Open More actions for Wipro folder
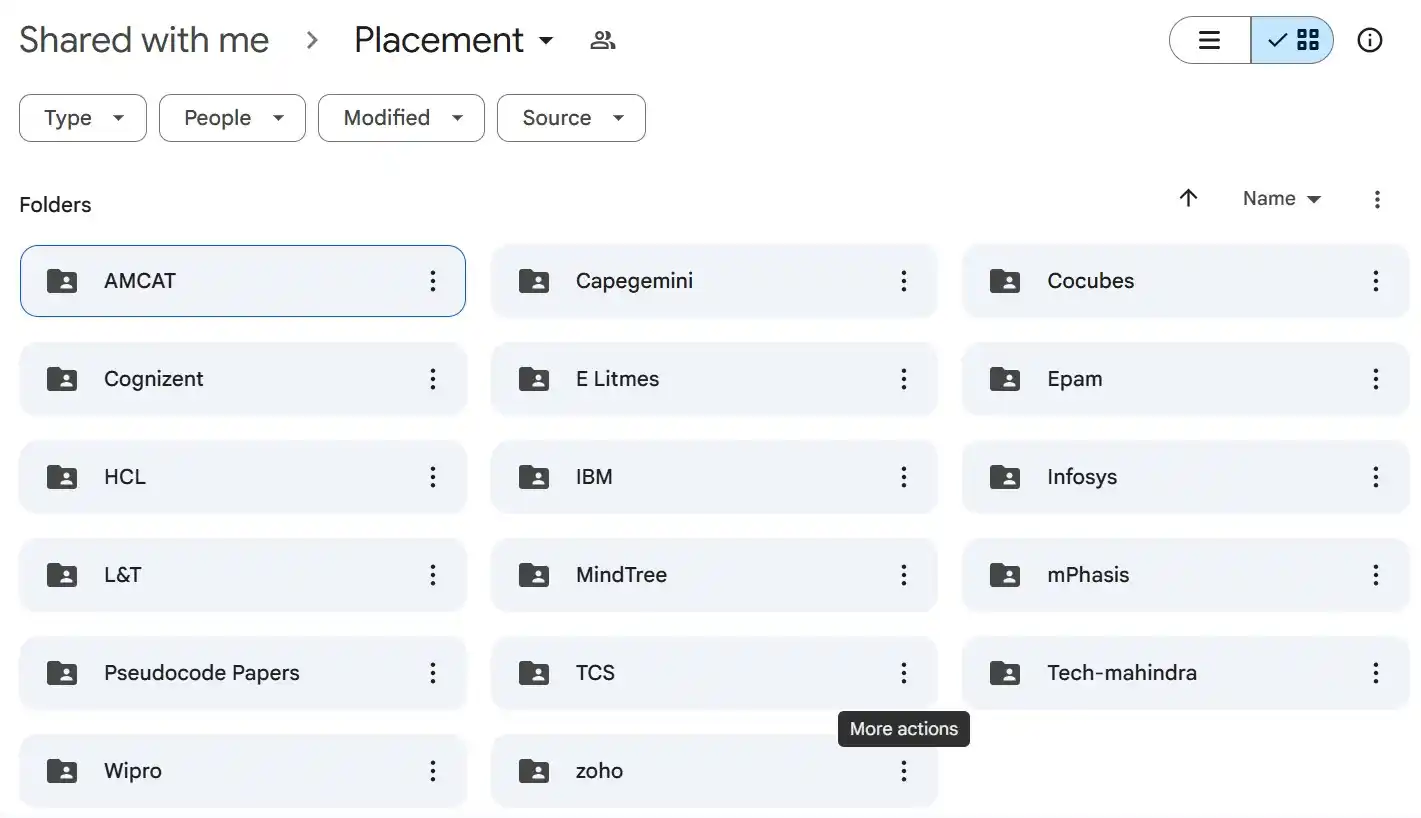The height and width of the screenshot is (818, 1421). tap(433, 771)
